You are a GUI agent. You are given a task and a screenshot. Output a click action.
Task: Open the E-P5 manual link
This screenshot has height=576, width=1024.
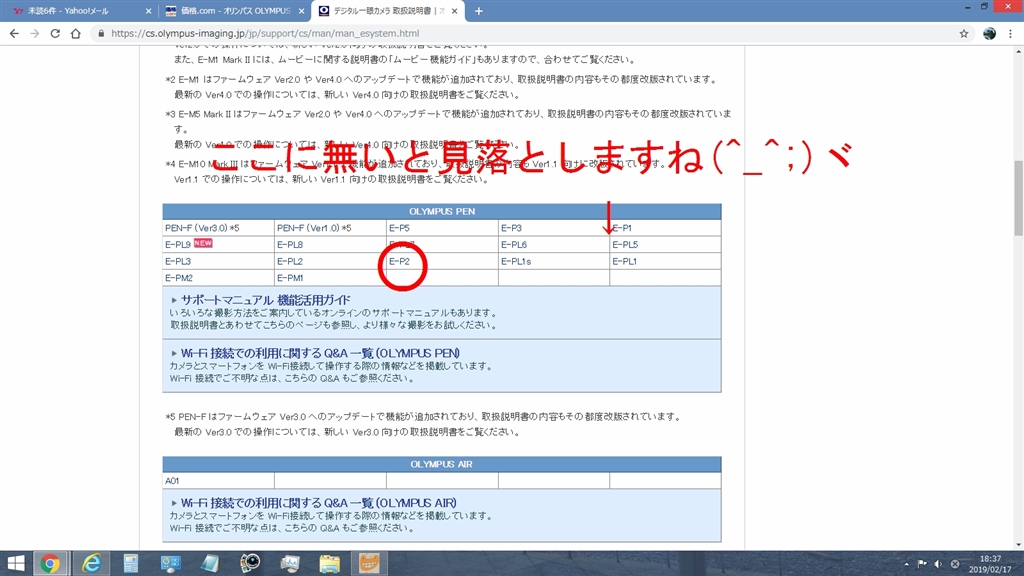399,228
